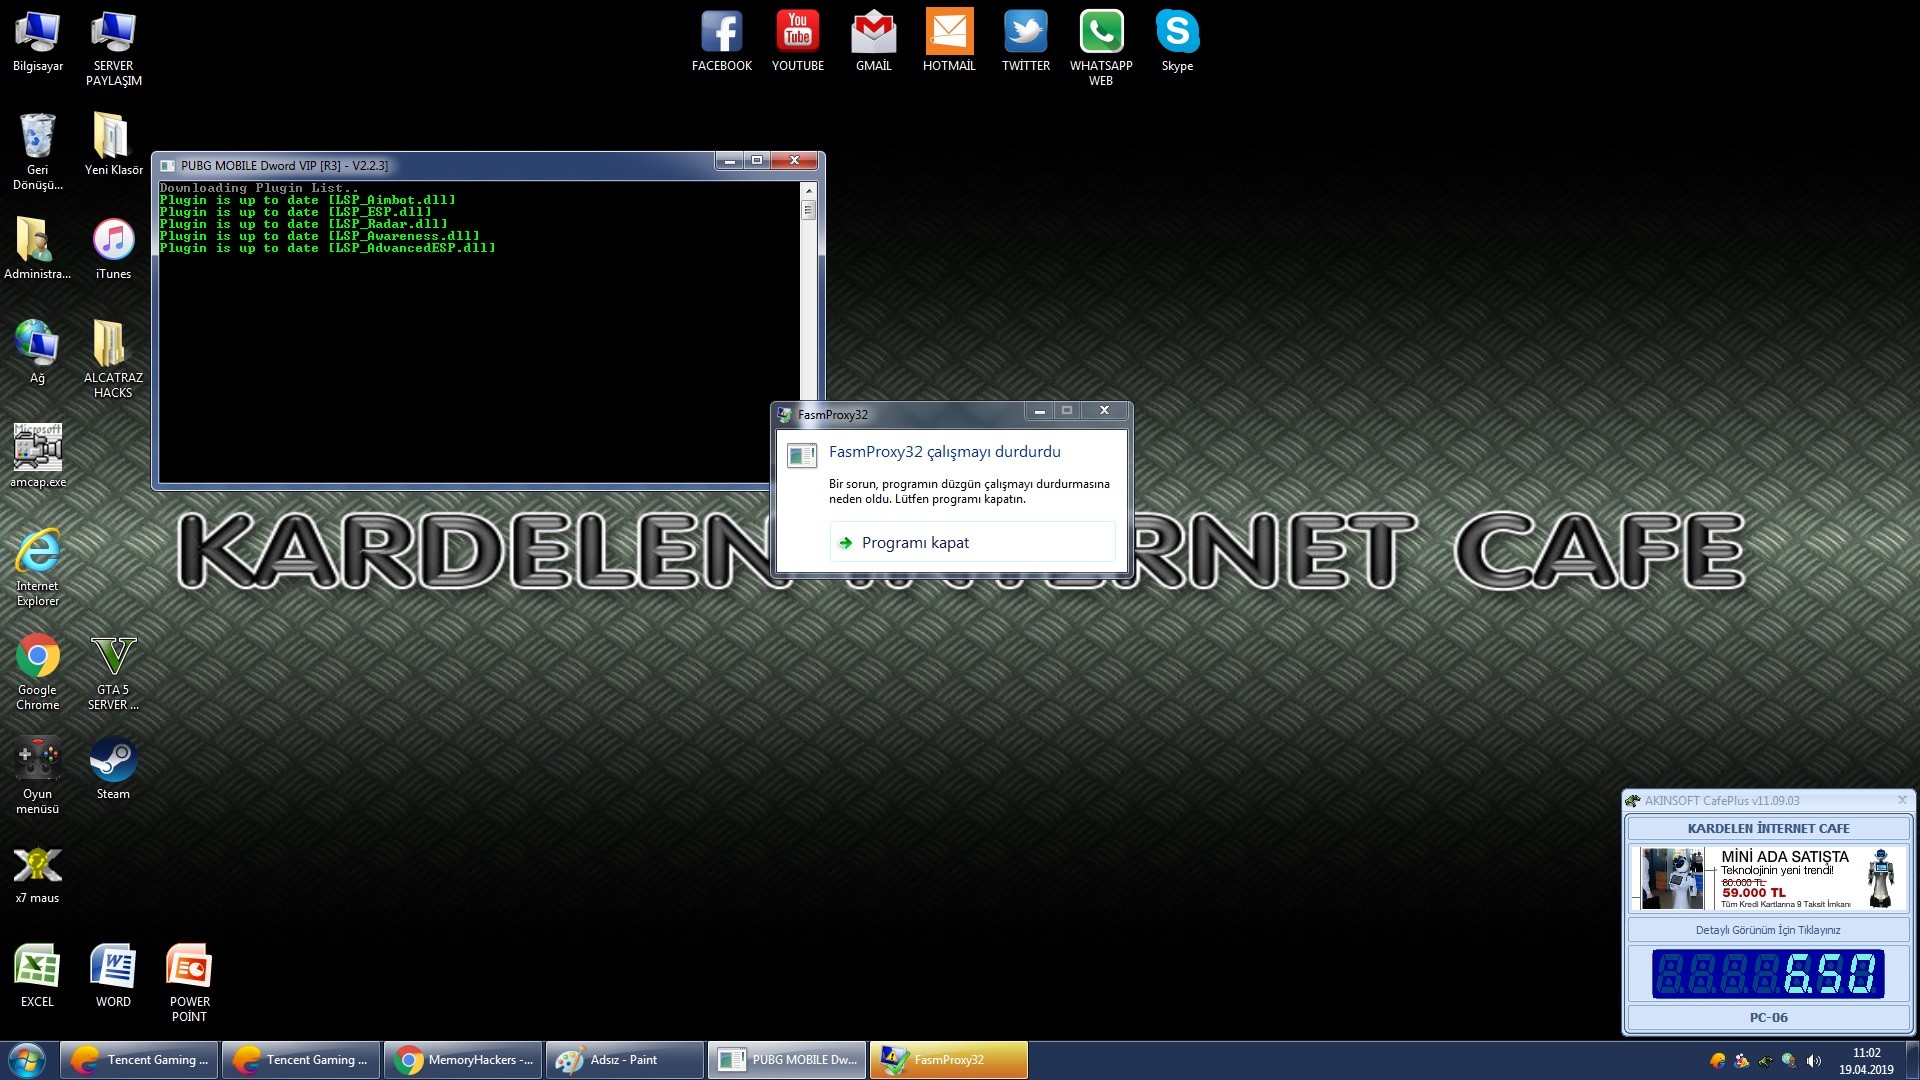Click the LSP_Aimbot.dll console line
Screen dimensions: 1920x1080
tap(308, 200)
